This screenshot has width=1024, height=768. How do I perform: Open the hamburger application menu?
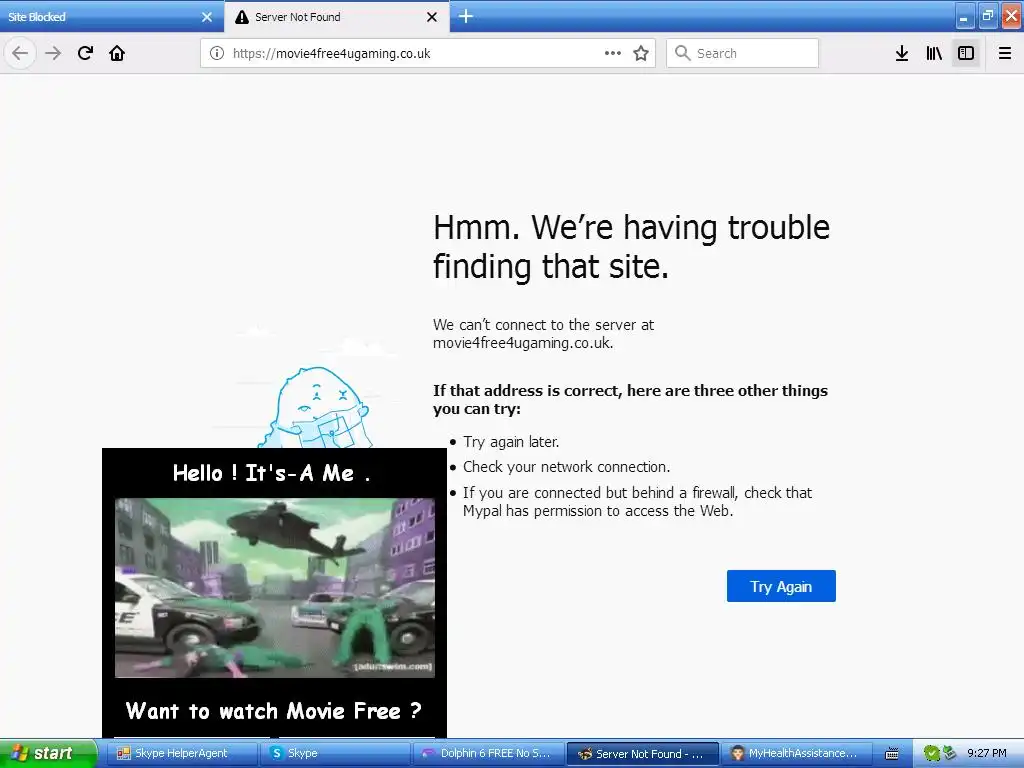coord(1005,53)
